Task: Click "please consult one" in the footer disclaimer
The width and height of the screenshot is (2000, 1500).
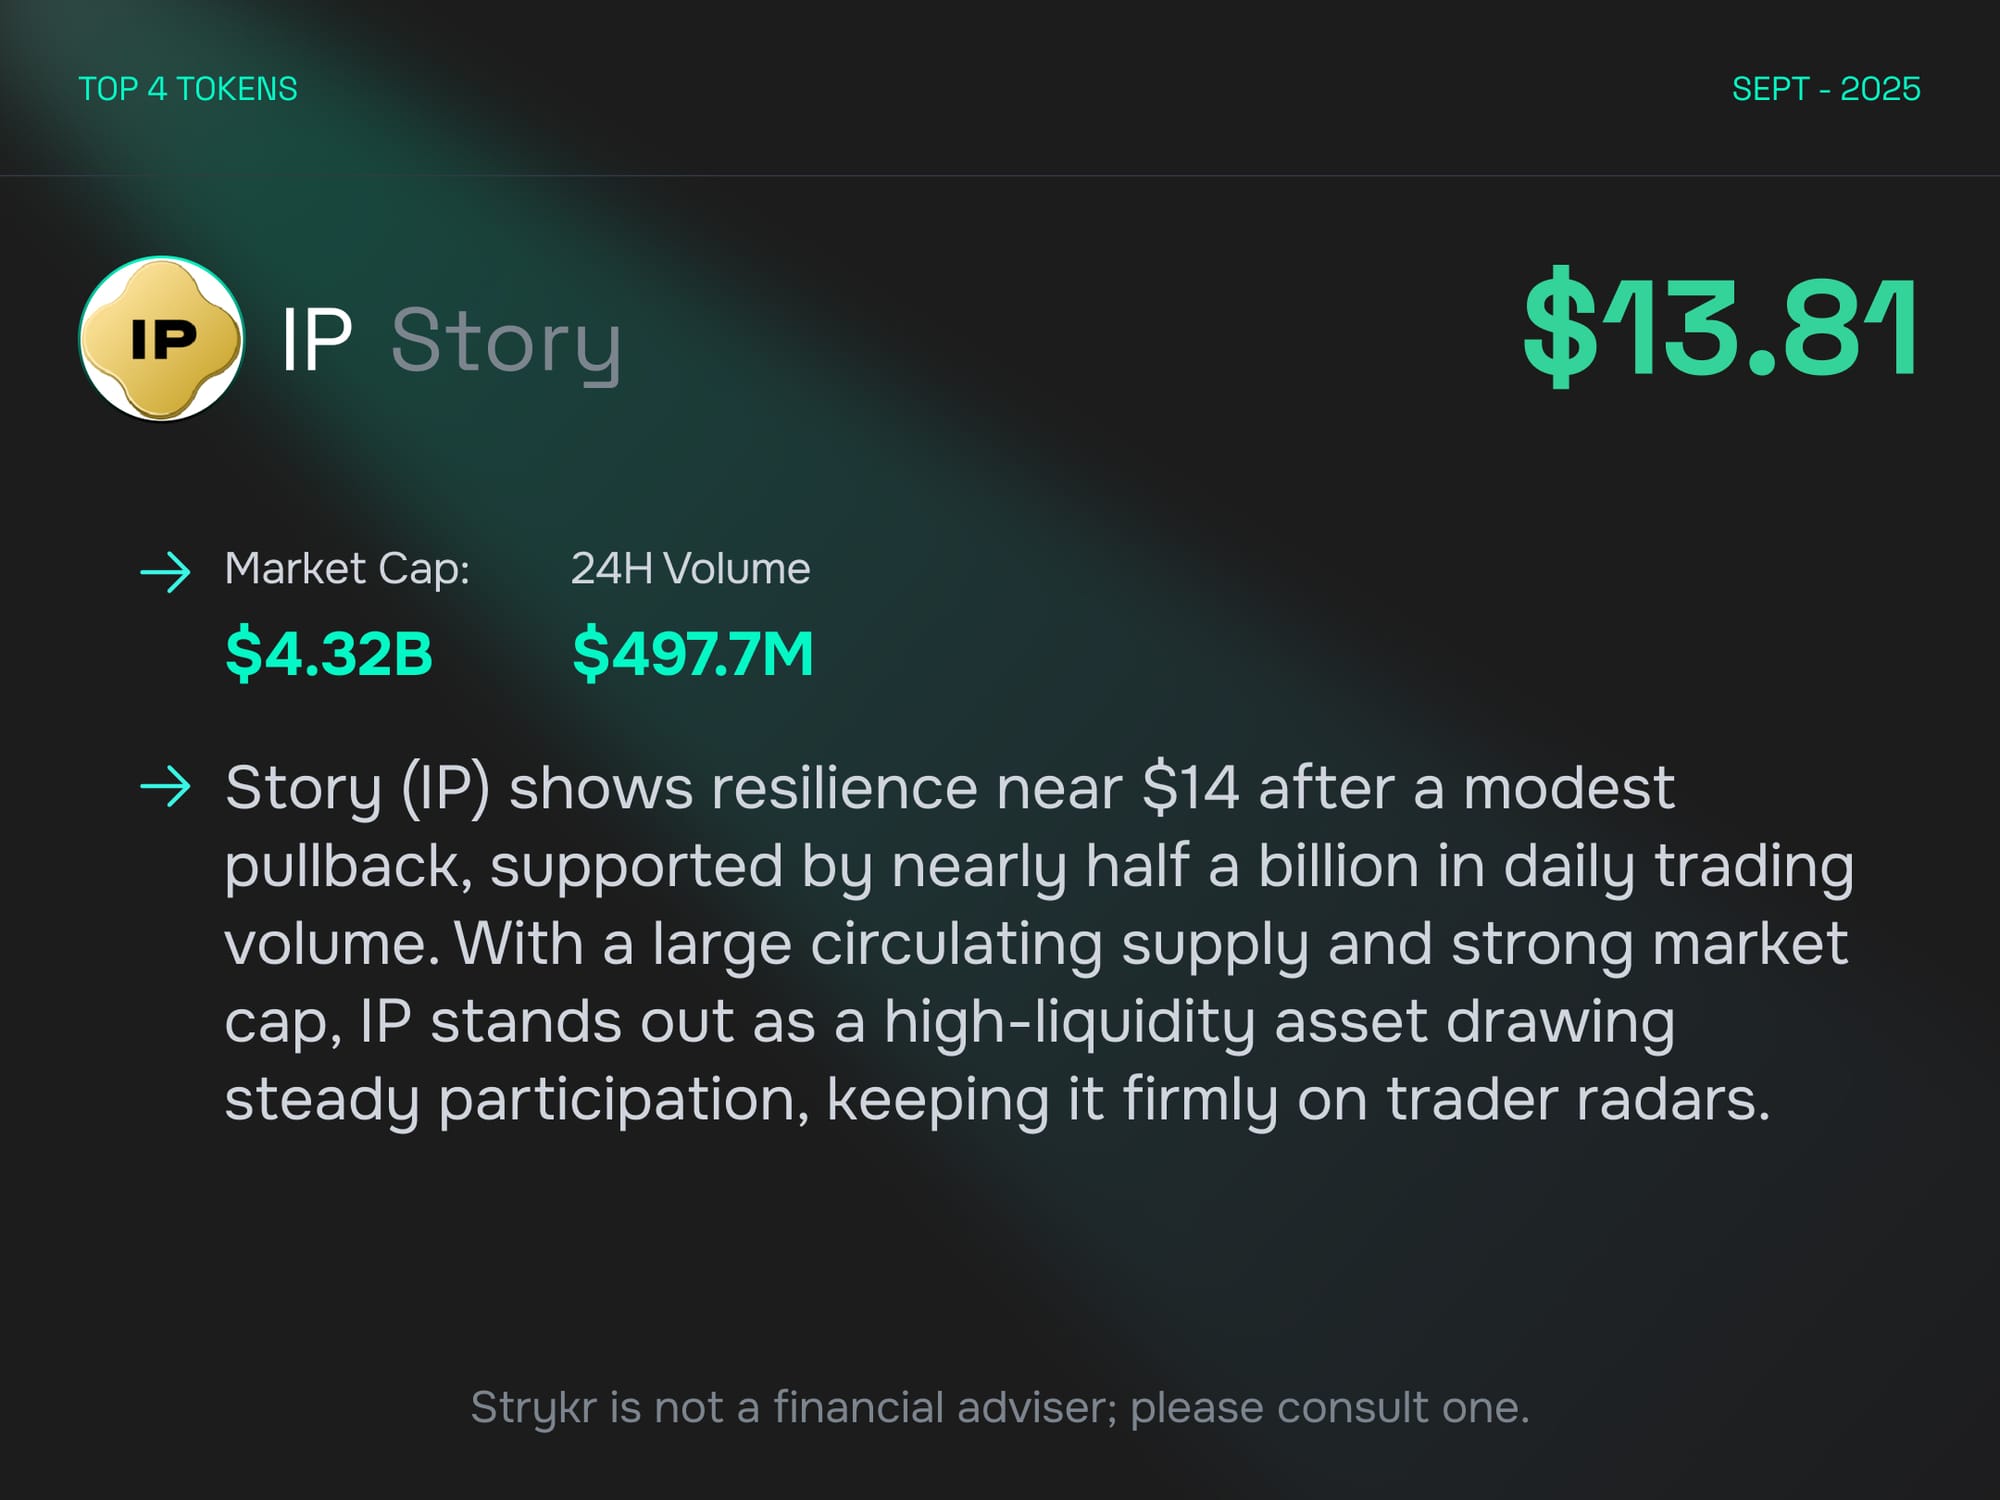Action: [x=1329, y=1408]
